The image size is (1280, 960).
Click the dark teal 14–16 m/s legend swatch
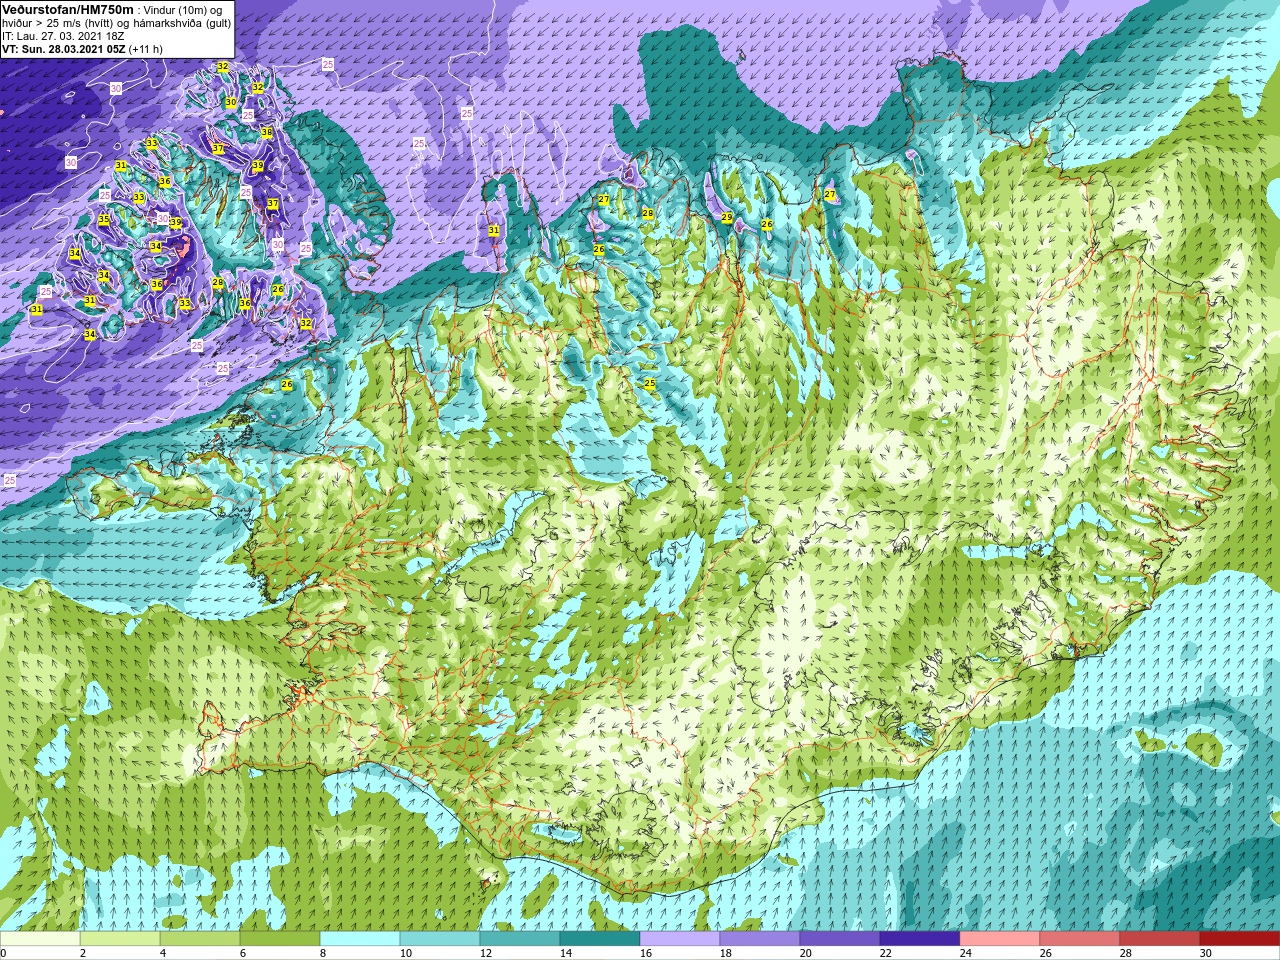600,939
